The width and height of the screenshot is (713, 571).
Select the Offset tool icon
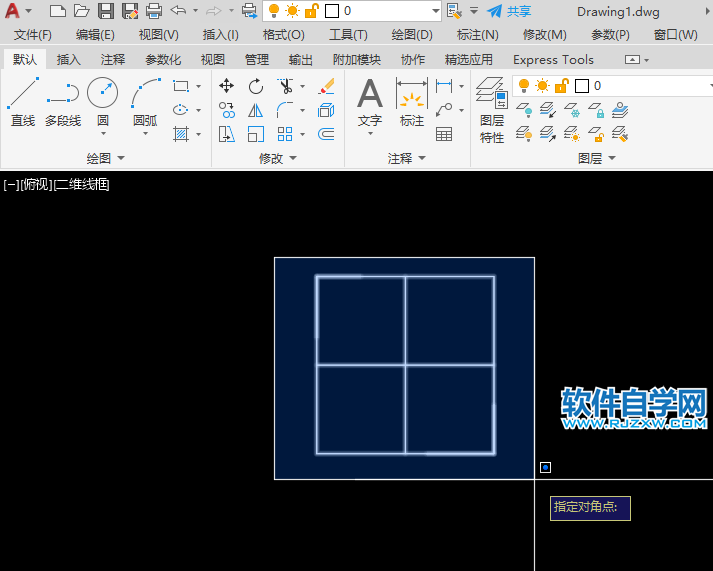click(x=326, y=134)
